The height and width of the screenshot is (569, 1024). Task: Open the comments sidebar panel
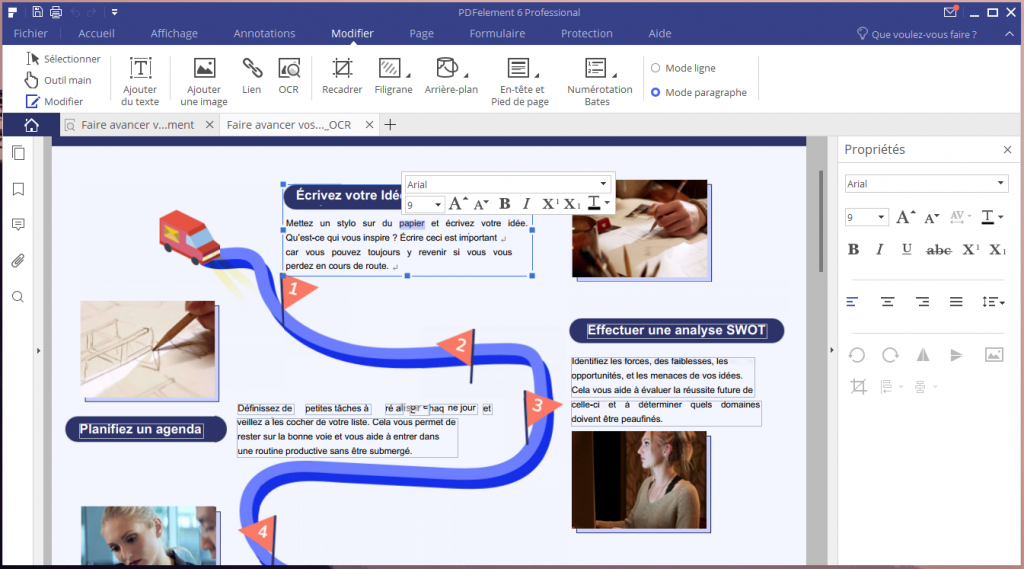click(x=18, y=224)
